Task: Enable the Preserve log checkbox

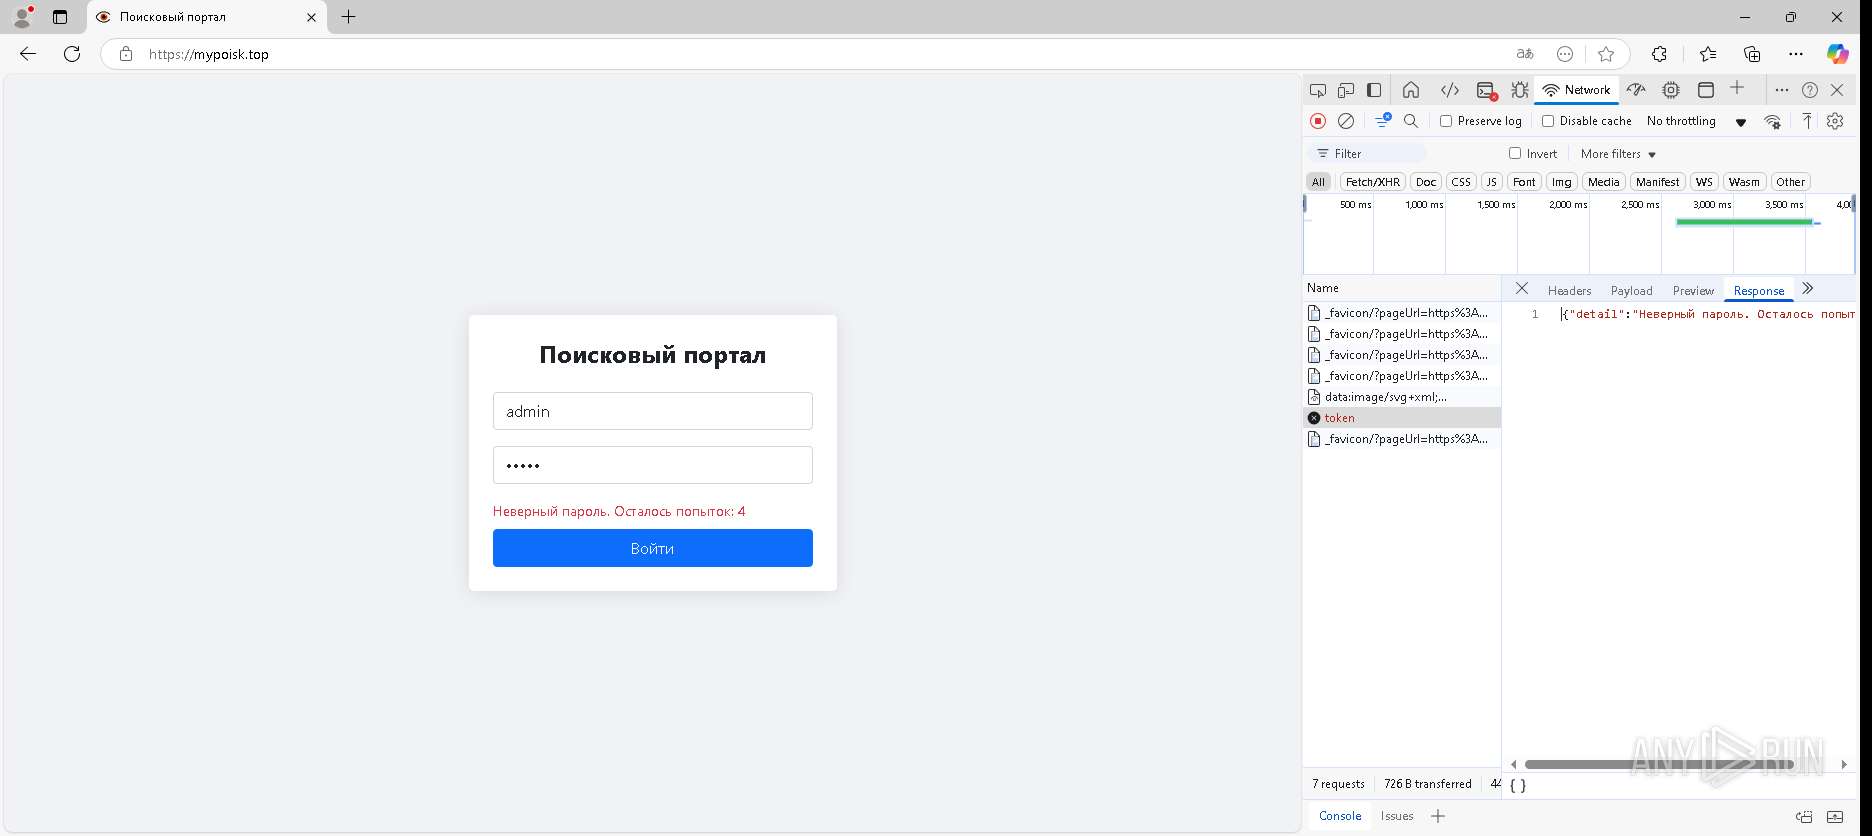Action: (1446, 121)
